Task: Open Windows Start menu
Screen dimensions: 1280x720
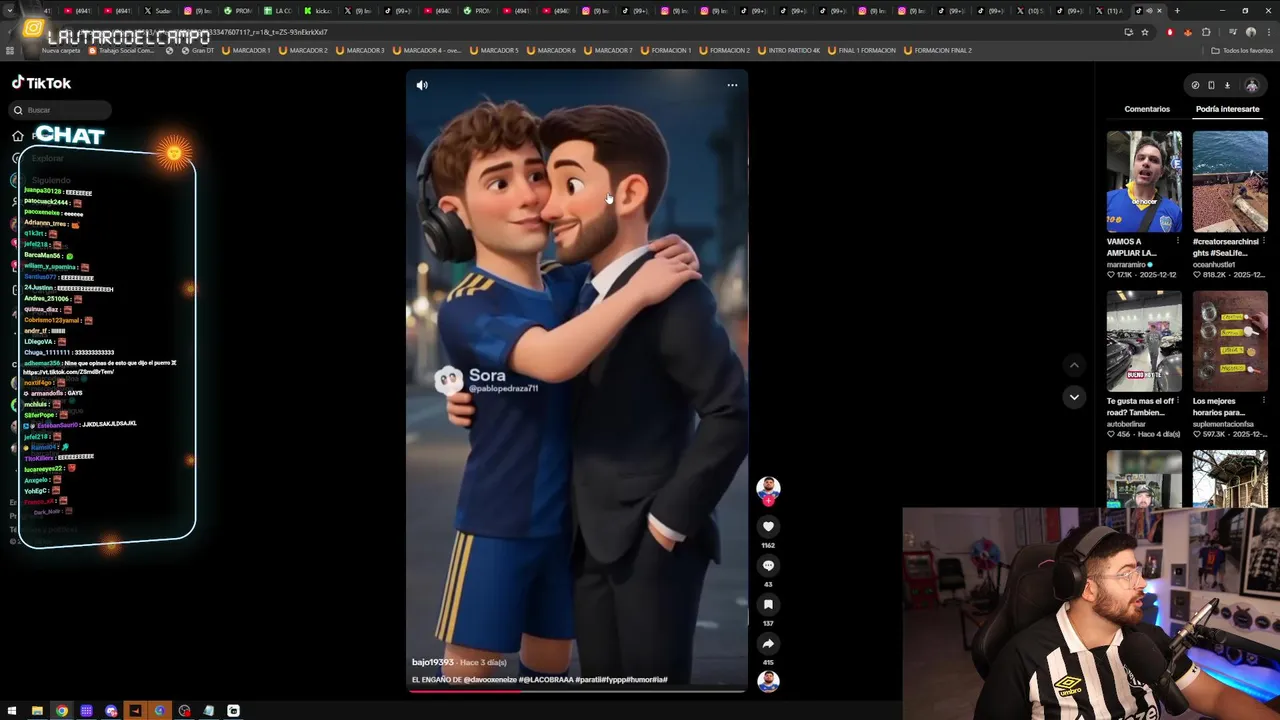Action: click(12, 711)
